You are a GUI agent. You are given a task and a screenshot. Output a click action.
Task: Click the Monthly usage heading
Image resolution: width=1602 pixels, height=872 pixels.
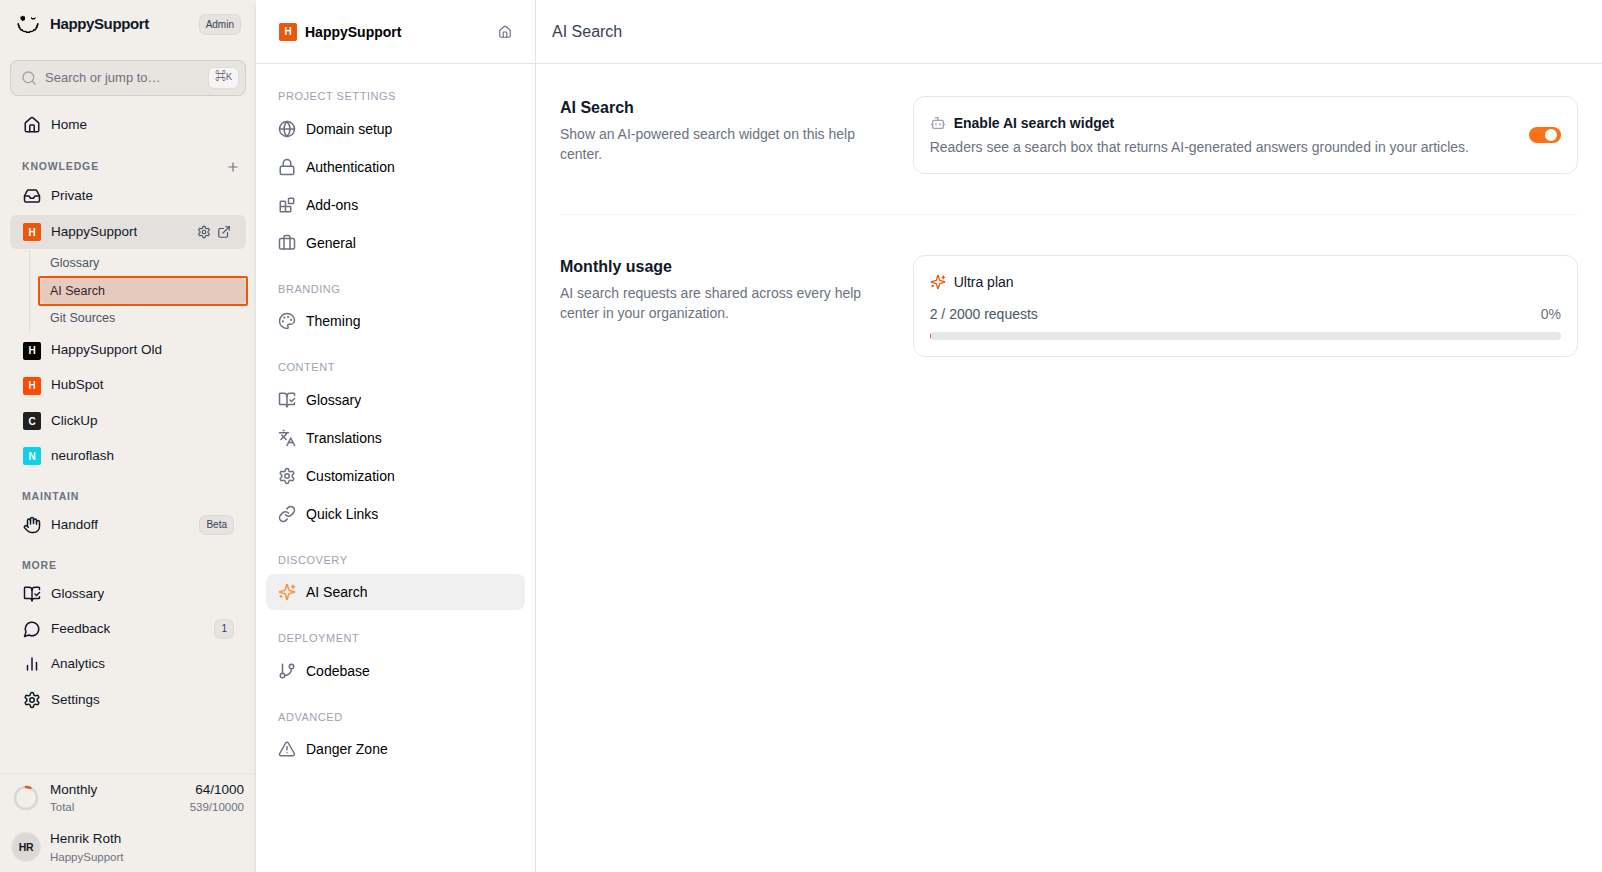[x=616, y=266]
